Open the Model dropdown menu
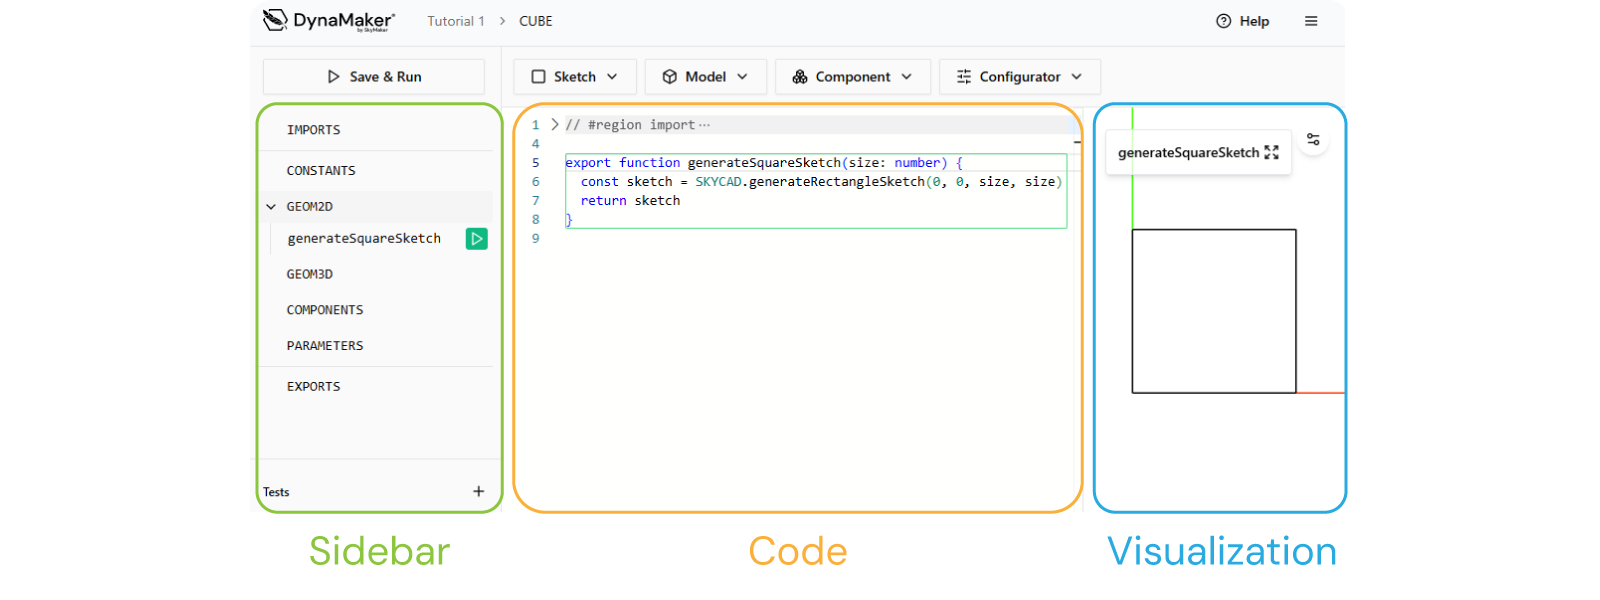Screen dimensions: 1600x600 pos(705,77)
